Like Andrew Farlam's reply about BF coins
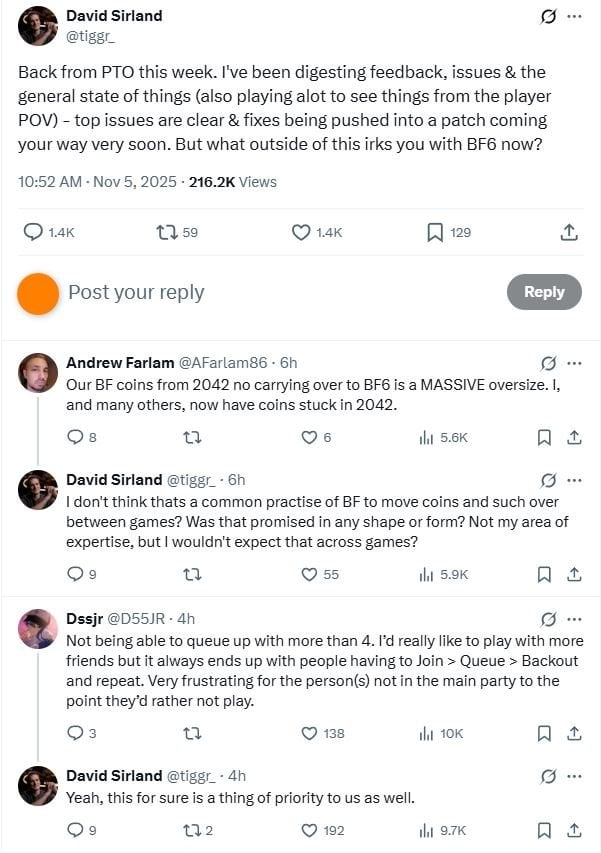The height and width of the screenshot is (853, 601). 310,437
